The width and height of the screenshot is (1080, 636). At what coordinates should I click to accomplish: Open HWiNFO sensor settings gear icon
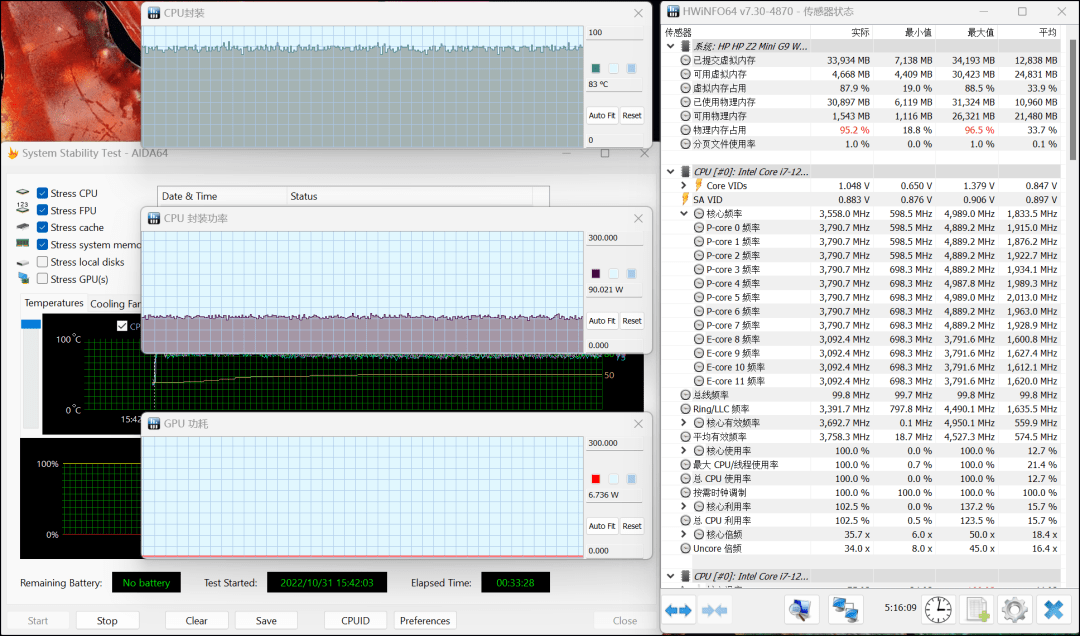(1015, 609)
